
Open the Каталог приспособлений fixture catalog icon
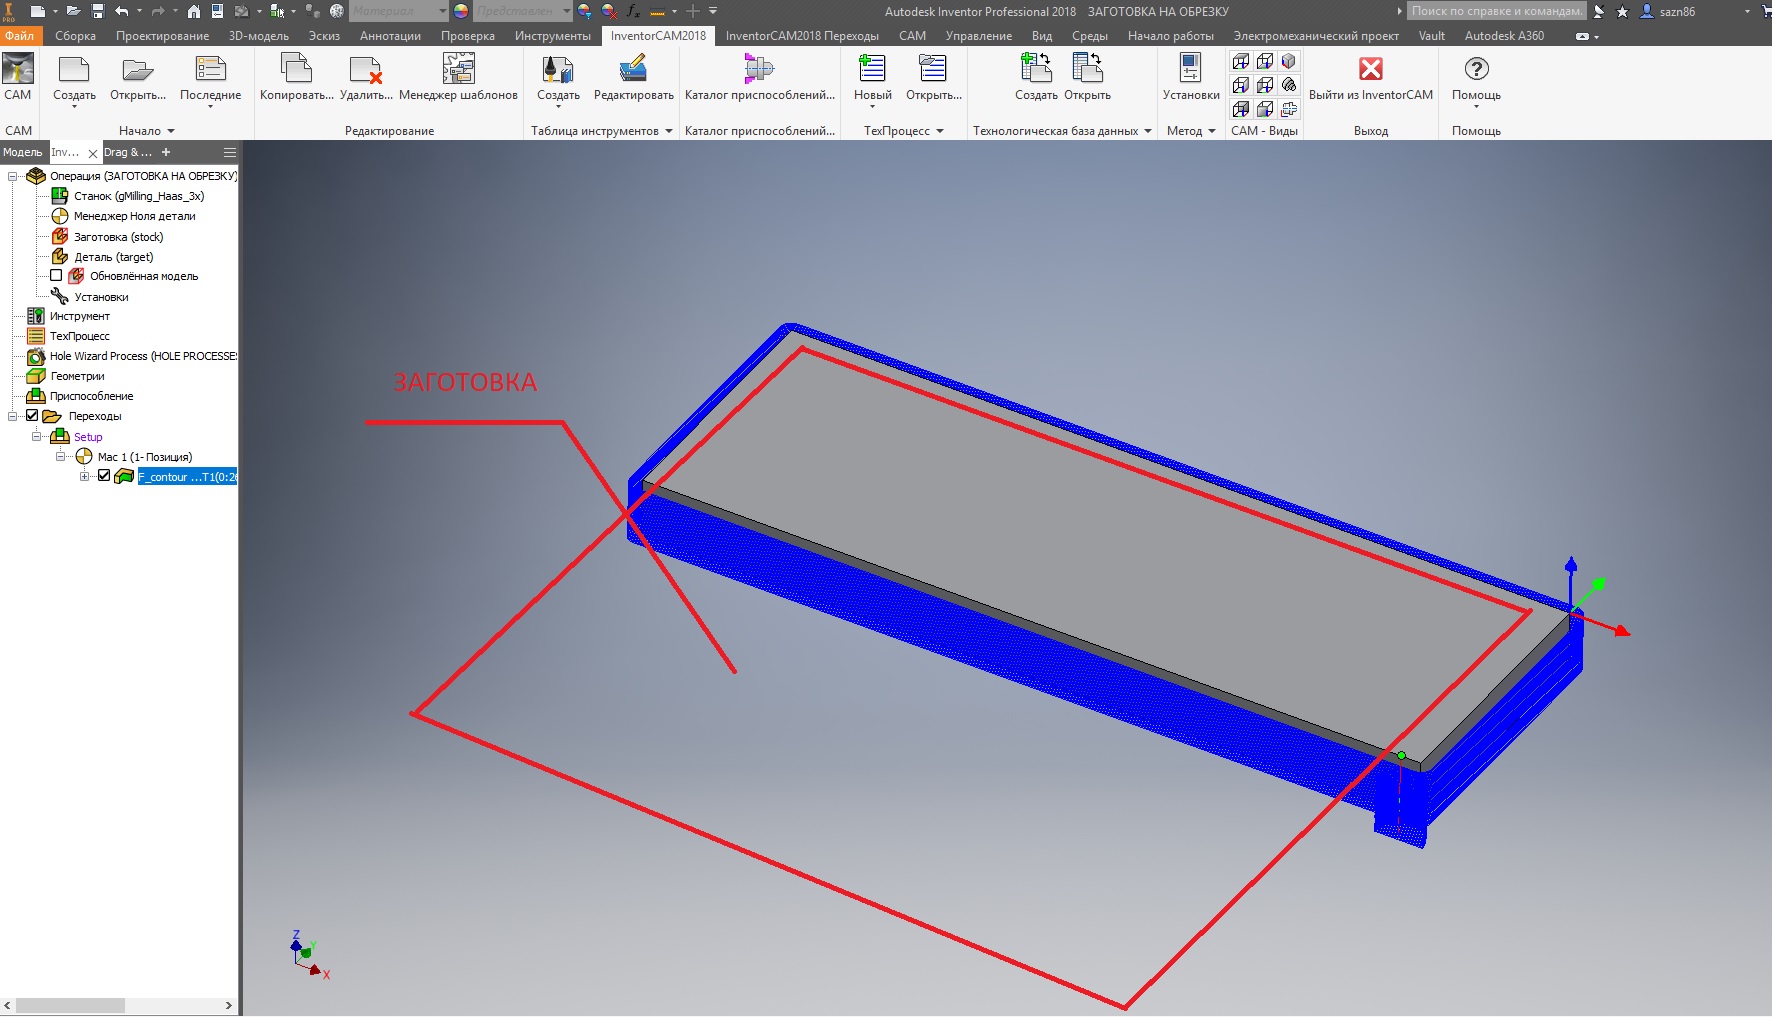[x=759, y=70]
